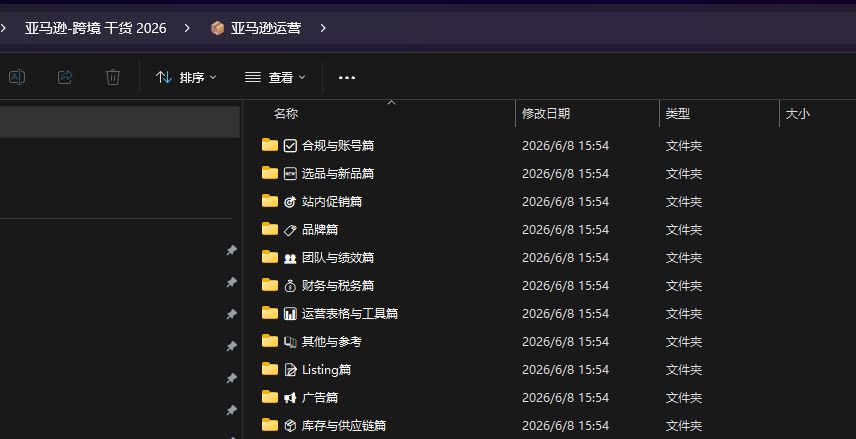This screenshot has width=856, height=439.
Task: Click folder name 品牌篇
Action: (319, 229)
